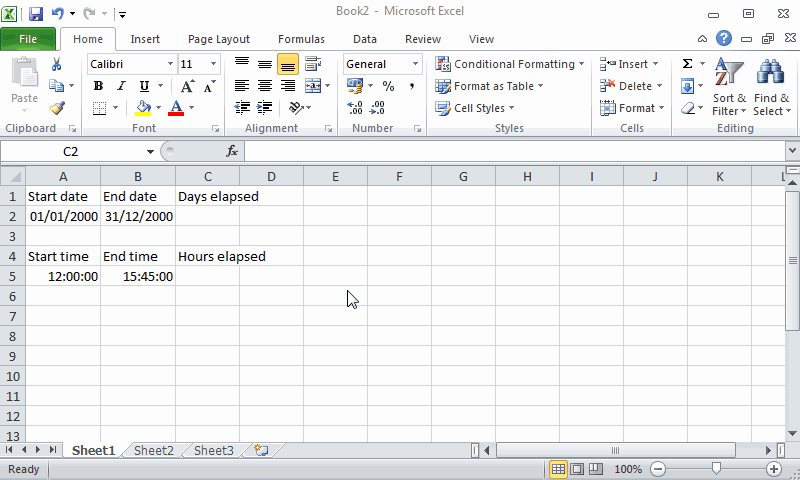Click the Increase Font Size icon
Screen dimensions: 800x480
click(187, 86)
